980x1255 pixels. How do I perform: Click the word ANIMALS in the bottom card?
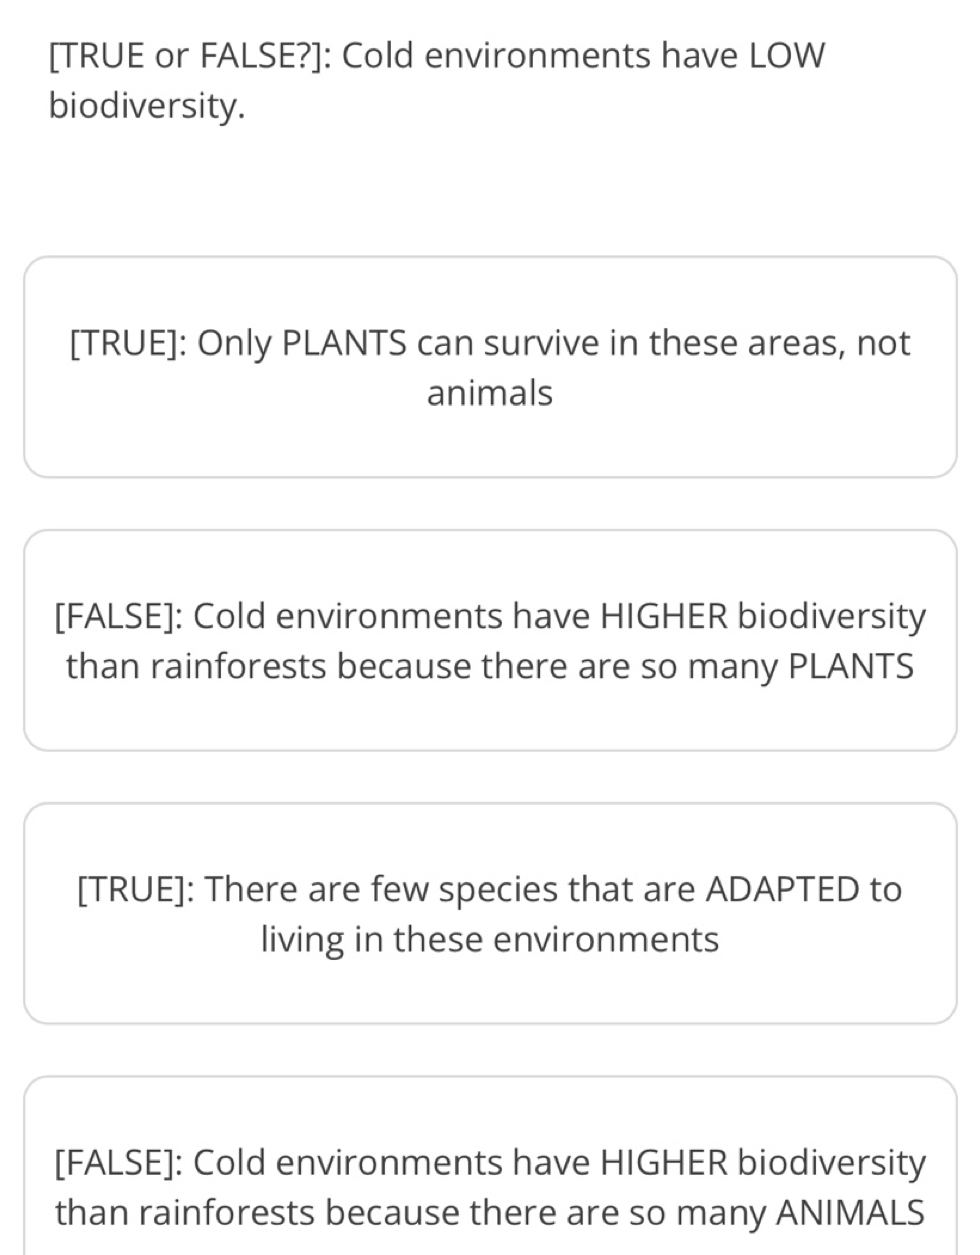[850, 1213]
